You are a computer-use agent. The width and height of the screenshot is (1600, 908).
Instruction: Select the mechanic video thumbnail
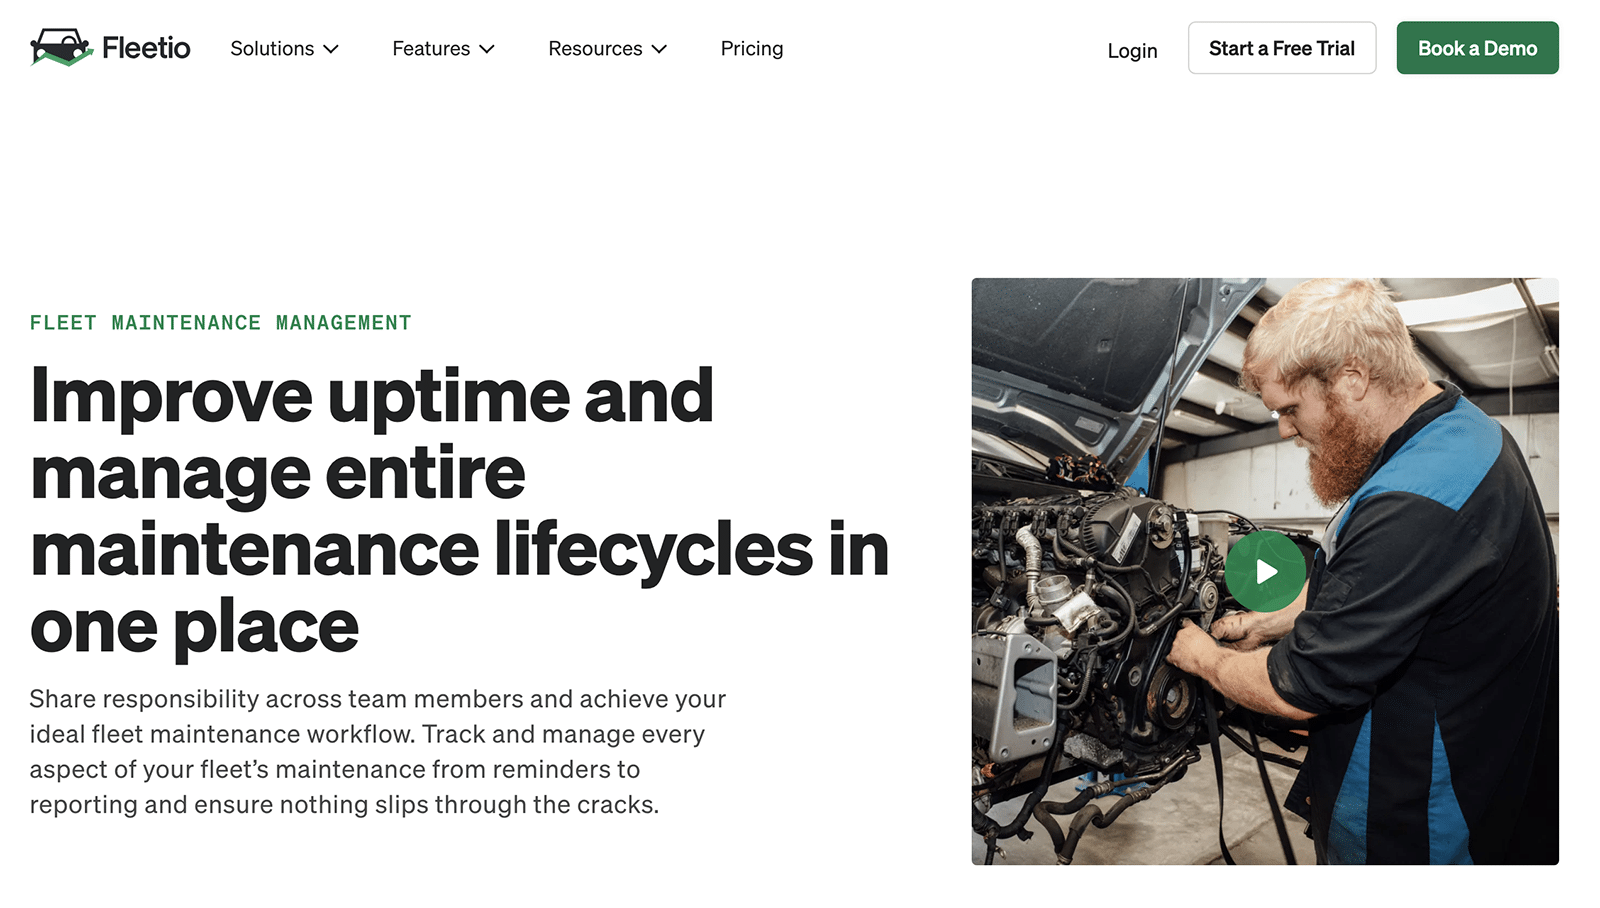1265,571
